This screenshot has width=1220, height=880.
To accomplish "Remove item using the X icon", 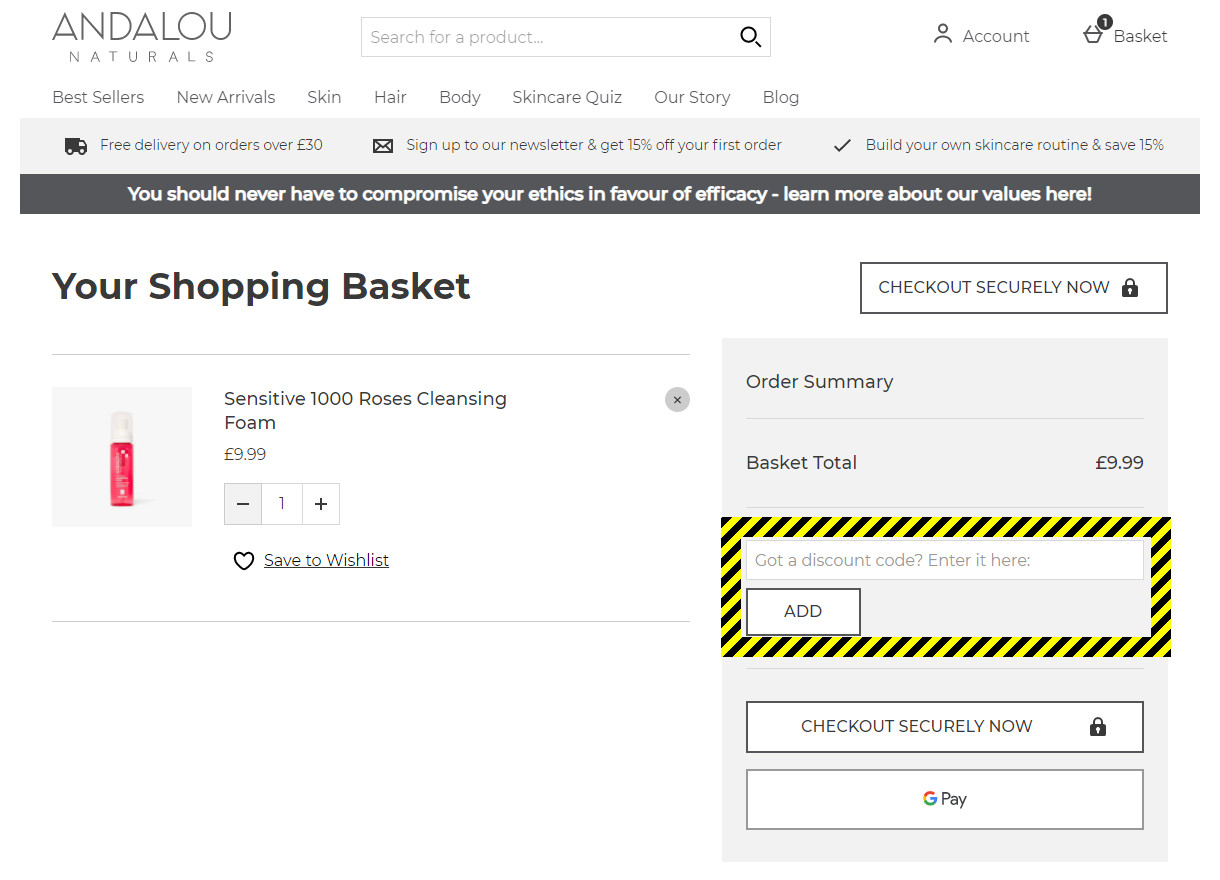I will point(677,400).
